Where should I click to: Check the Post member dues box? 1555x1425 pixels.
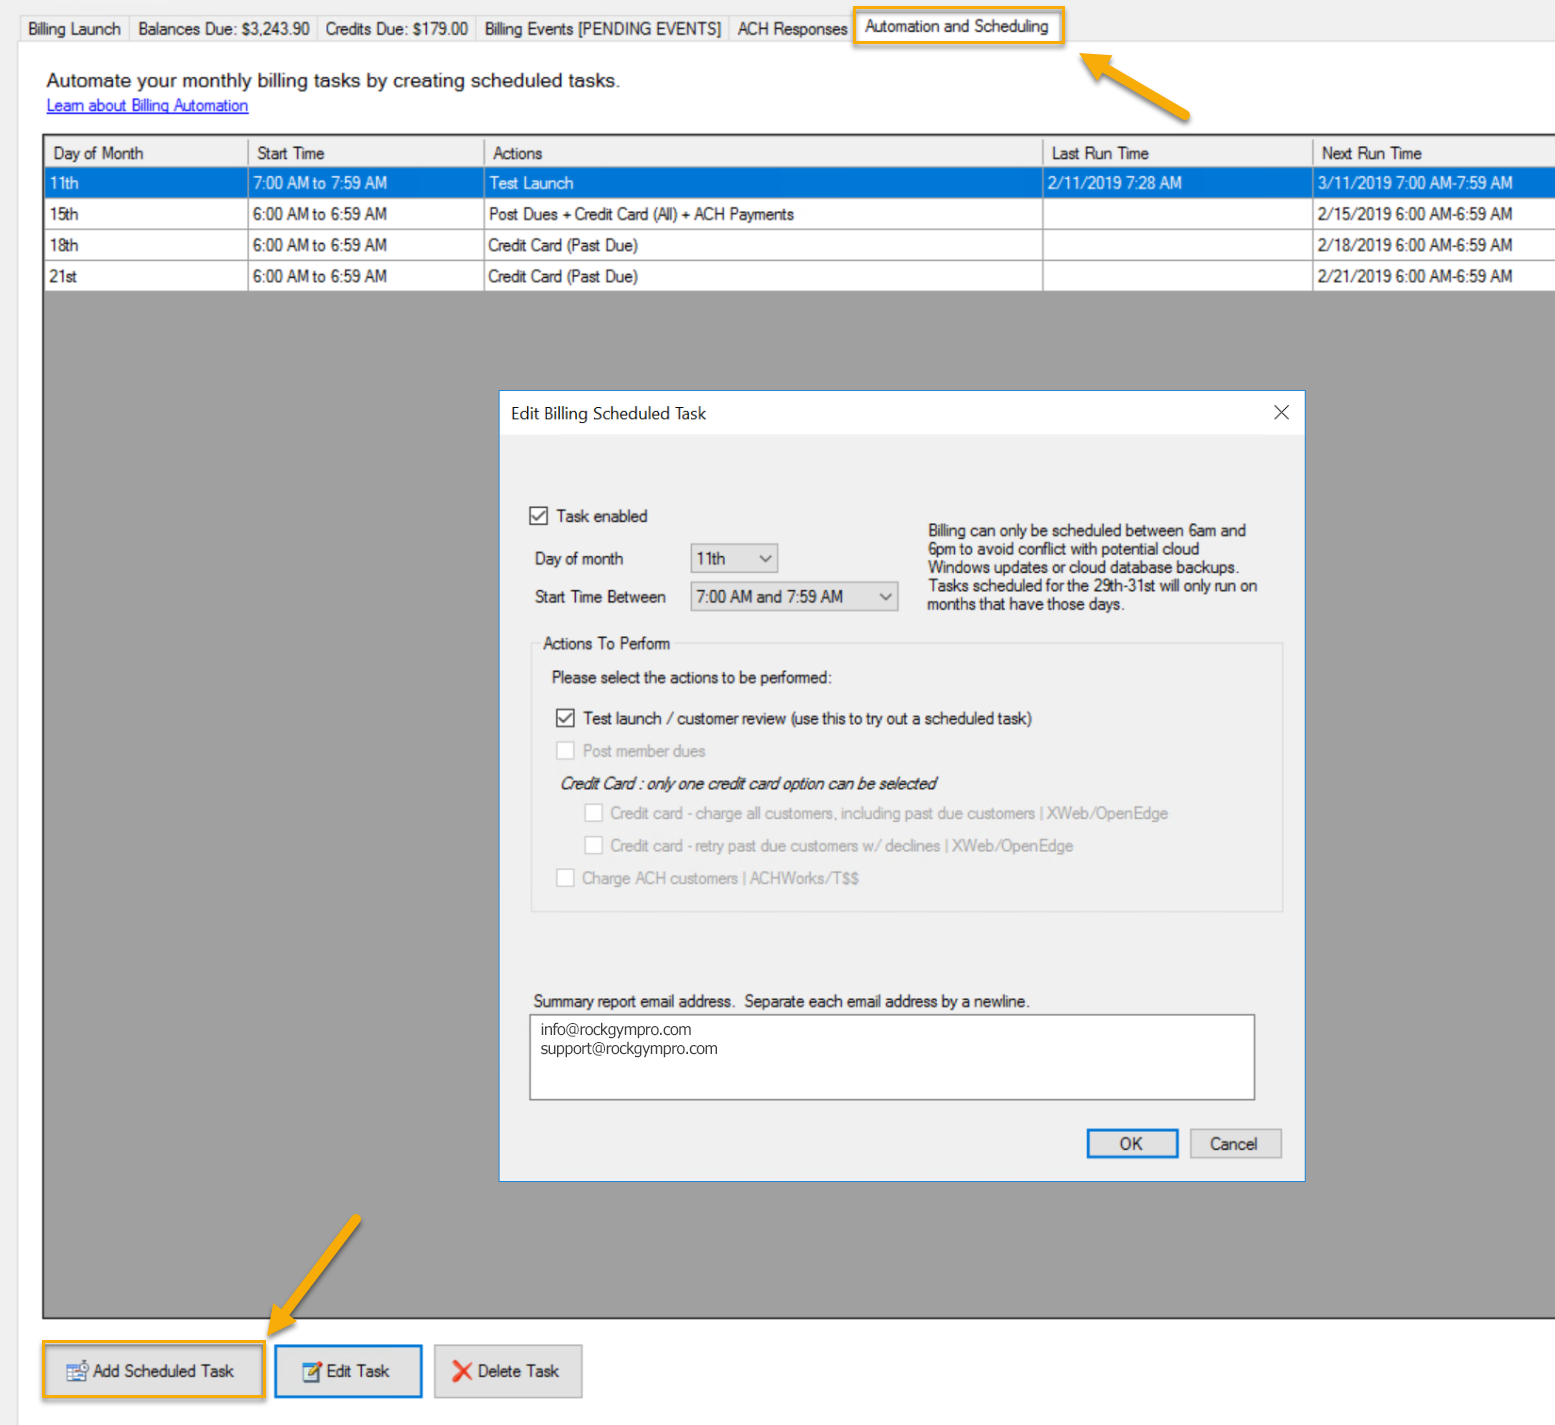(x=565, y=750)
